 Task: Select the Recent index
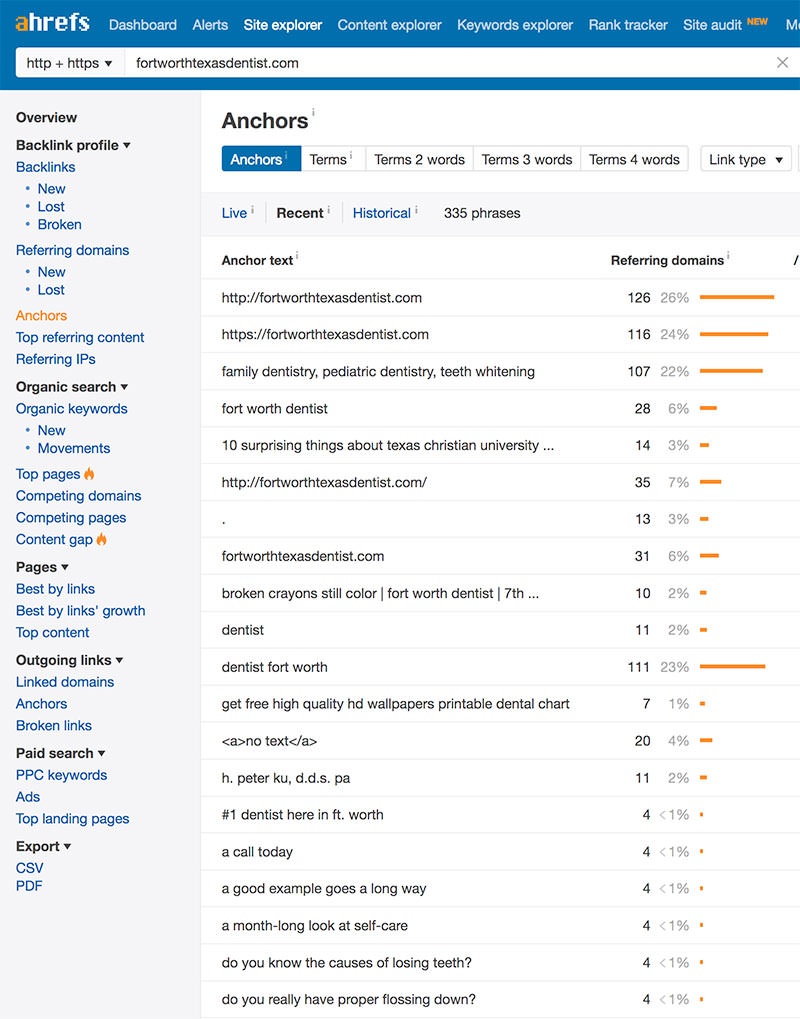tap(300, 213)
